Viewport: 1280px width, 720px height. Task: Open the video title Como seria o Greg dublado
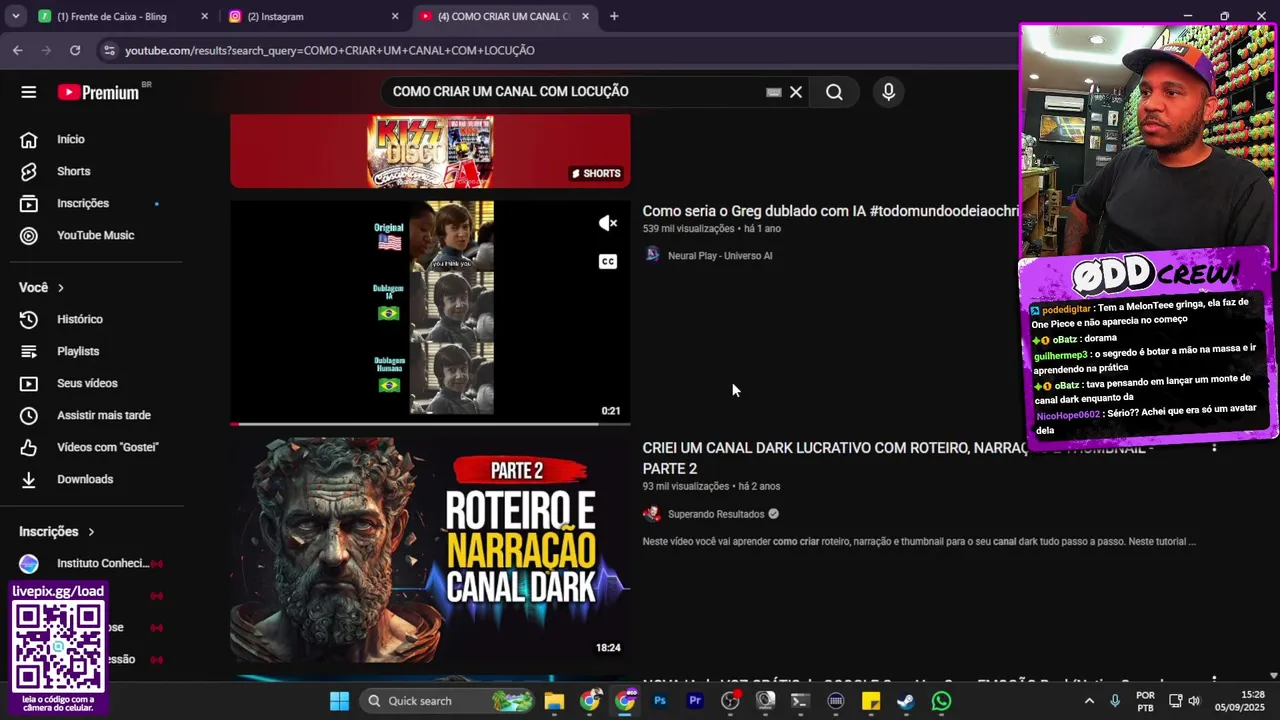(x=830, y=211)
